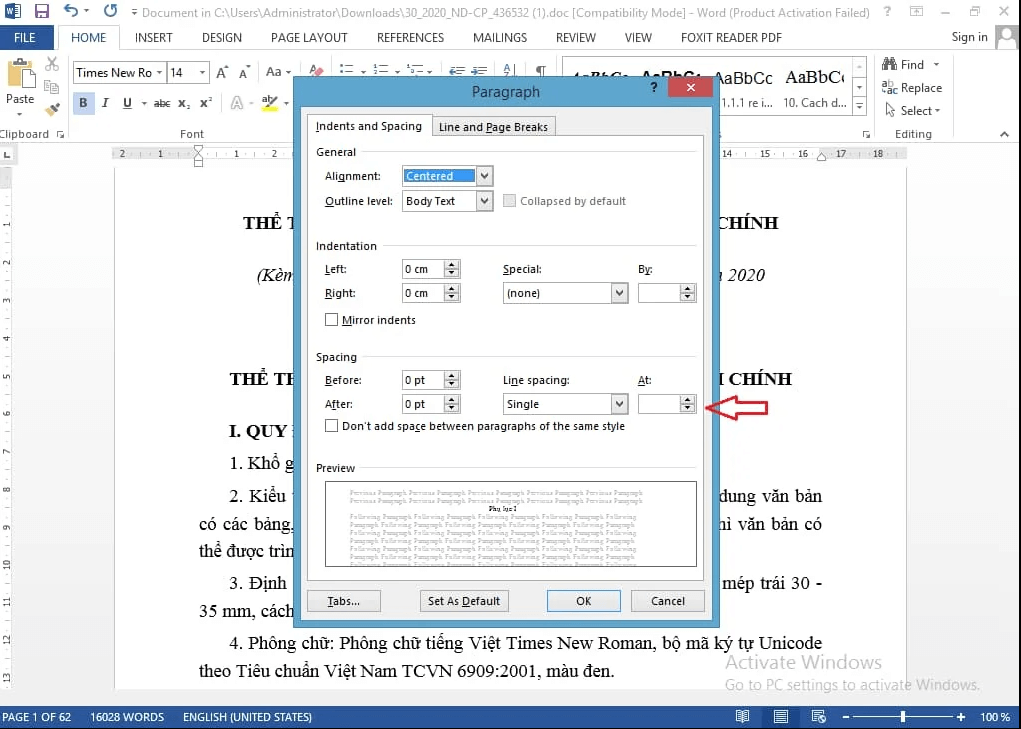Click the Subscript icon
This screenshot has height=729, width=1021.
(184, 102)
